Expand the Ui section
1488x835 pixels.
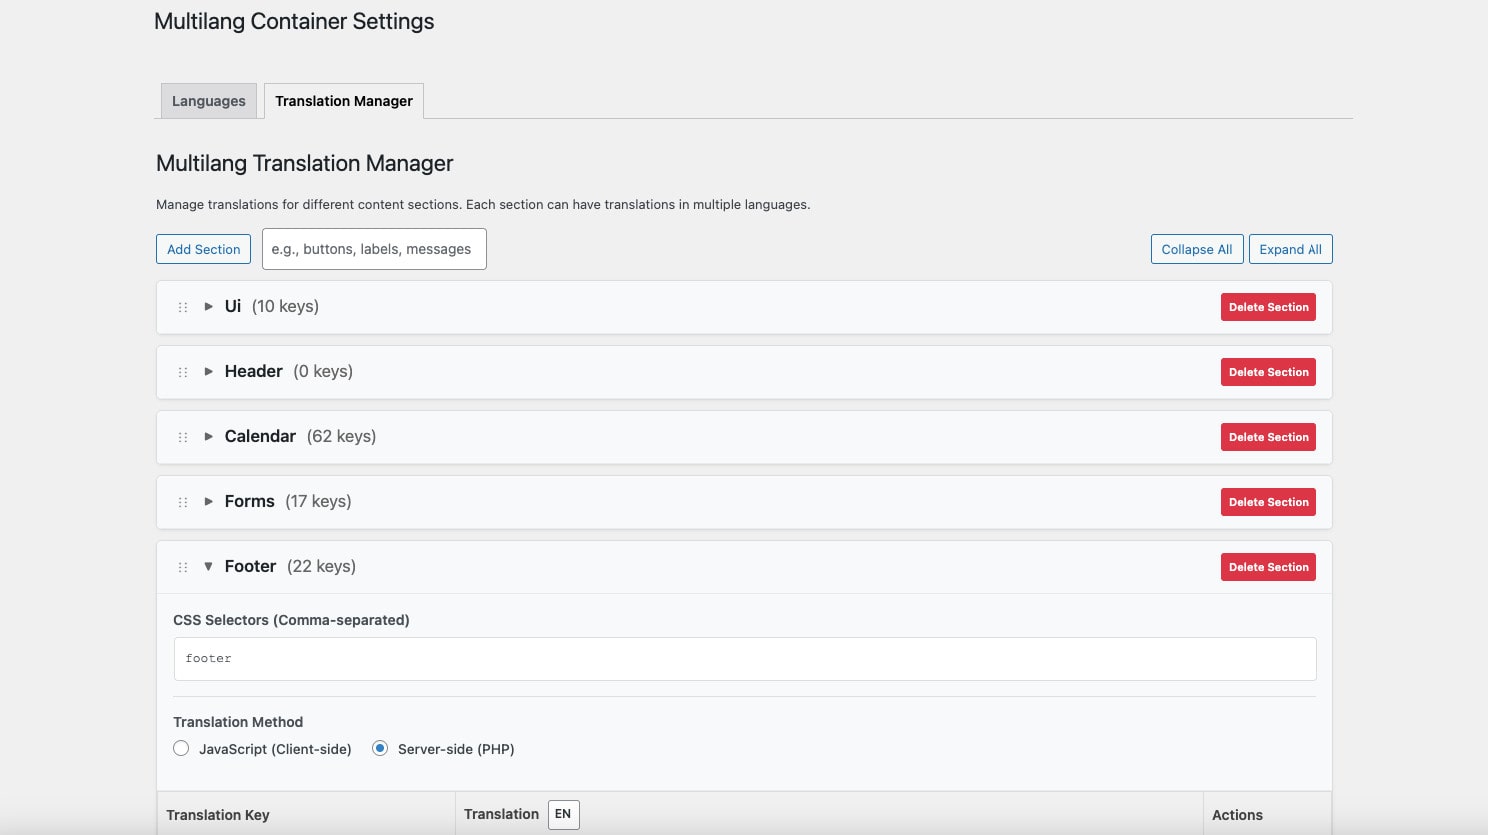(x=209, y=307)
